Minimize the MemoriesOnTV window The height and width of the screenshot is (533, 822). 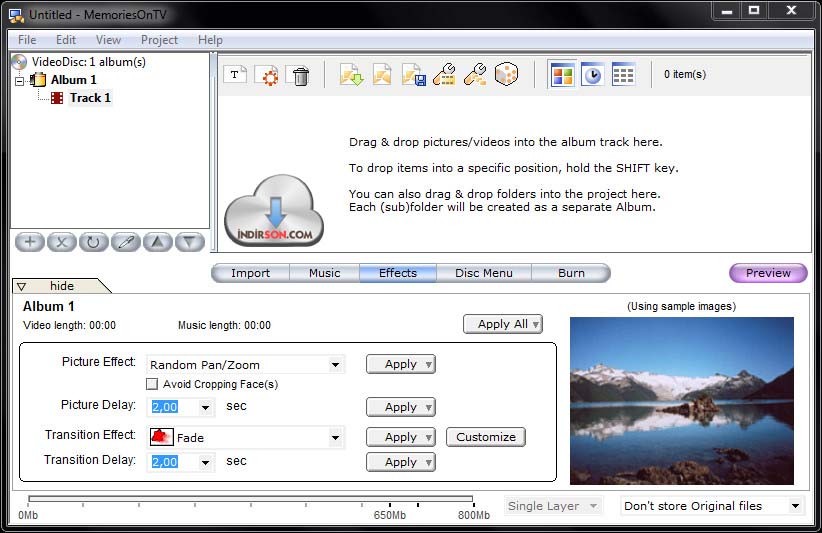tap(727, 10)
